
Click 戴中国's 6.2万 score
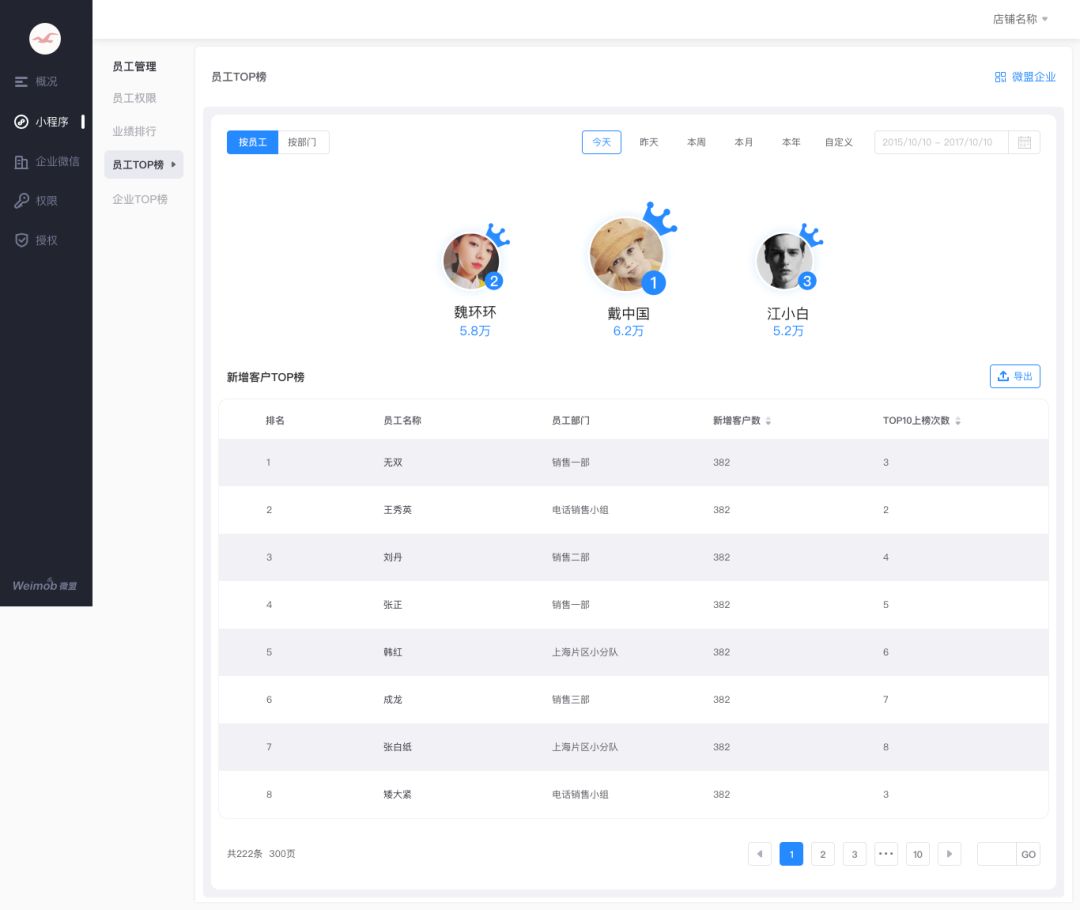point(628,331)
